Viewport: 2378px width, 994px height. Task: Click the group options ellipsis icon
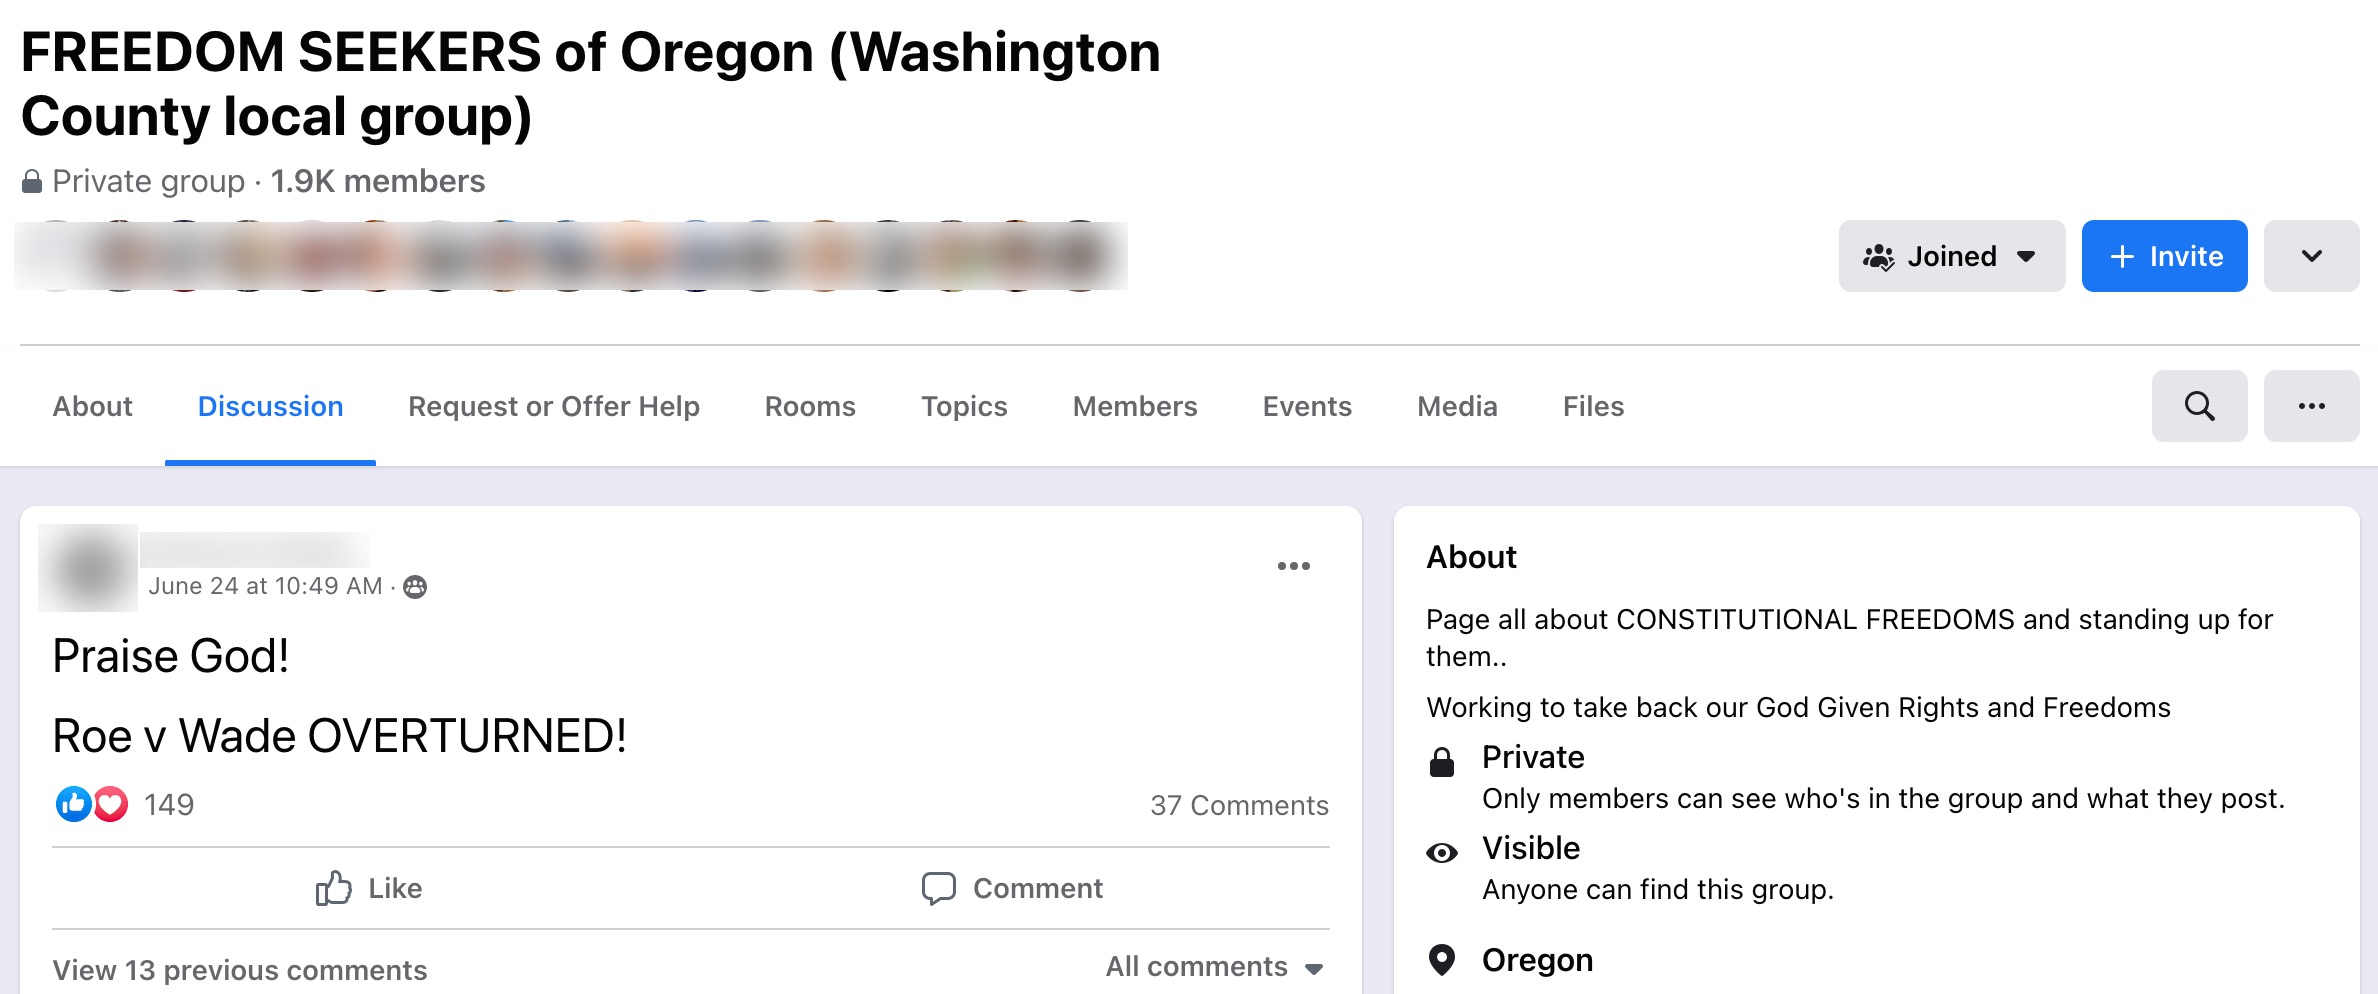click(2310, 406)
